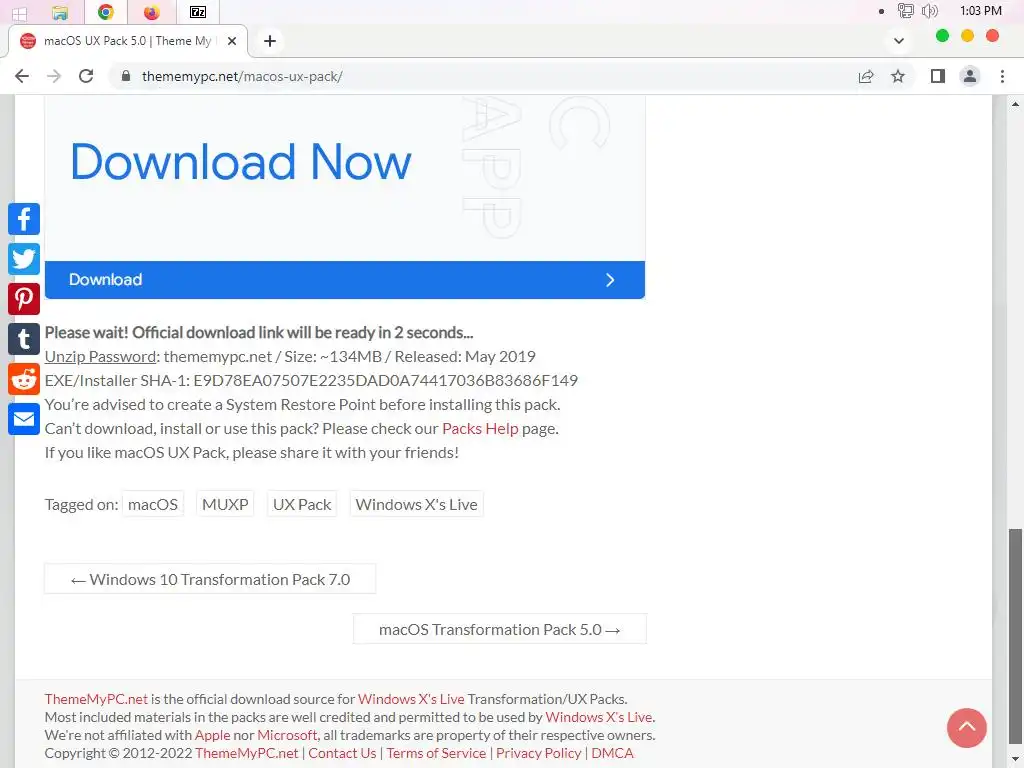Open the share this page icon
This screenshot has height=768, width=1024.
point(866,76)
